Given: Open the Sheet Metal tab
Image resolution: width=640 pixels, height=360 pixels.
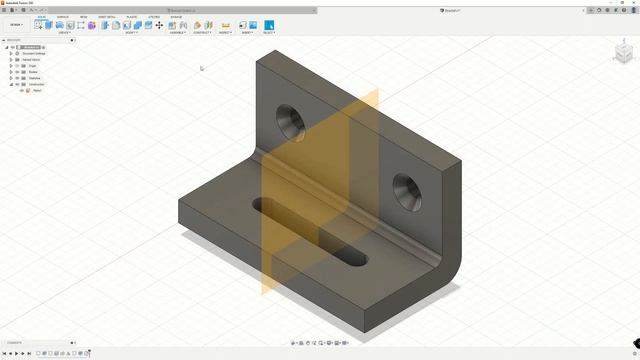Looking at the screenshot, I should 107,17.
